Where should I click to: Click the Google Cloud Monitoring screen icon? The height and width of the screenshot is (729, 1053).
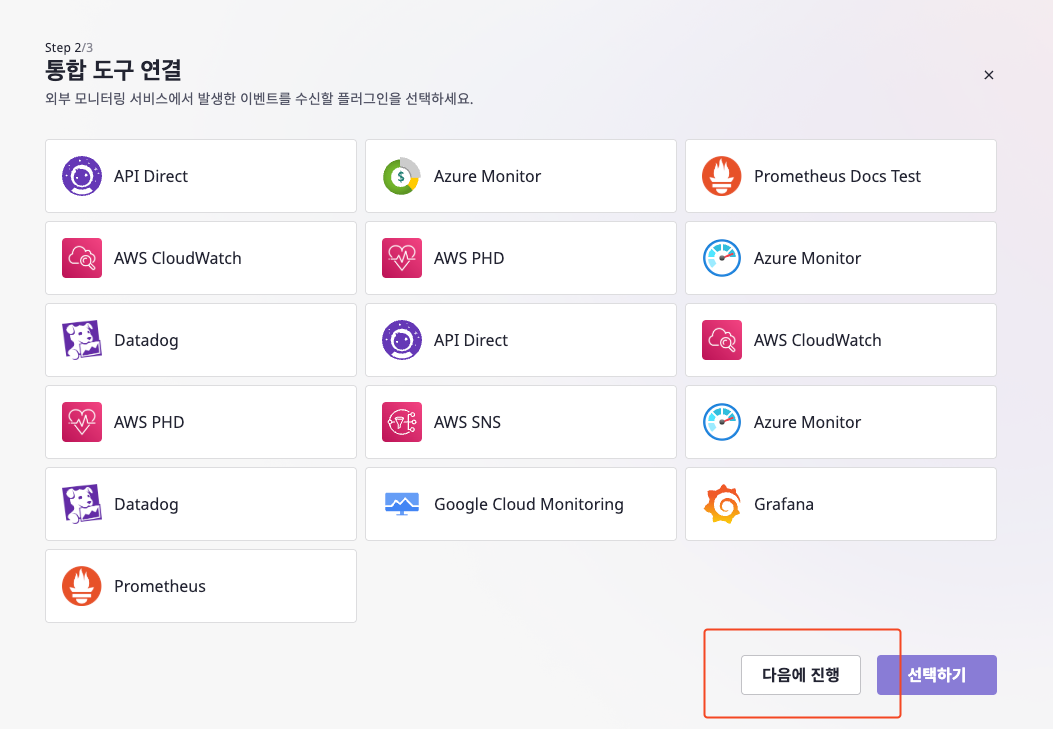pos(402,503)
